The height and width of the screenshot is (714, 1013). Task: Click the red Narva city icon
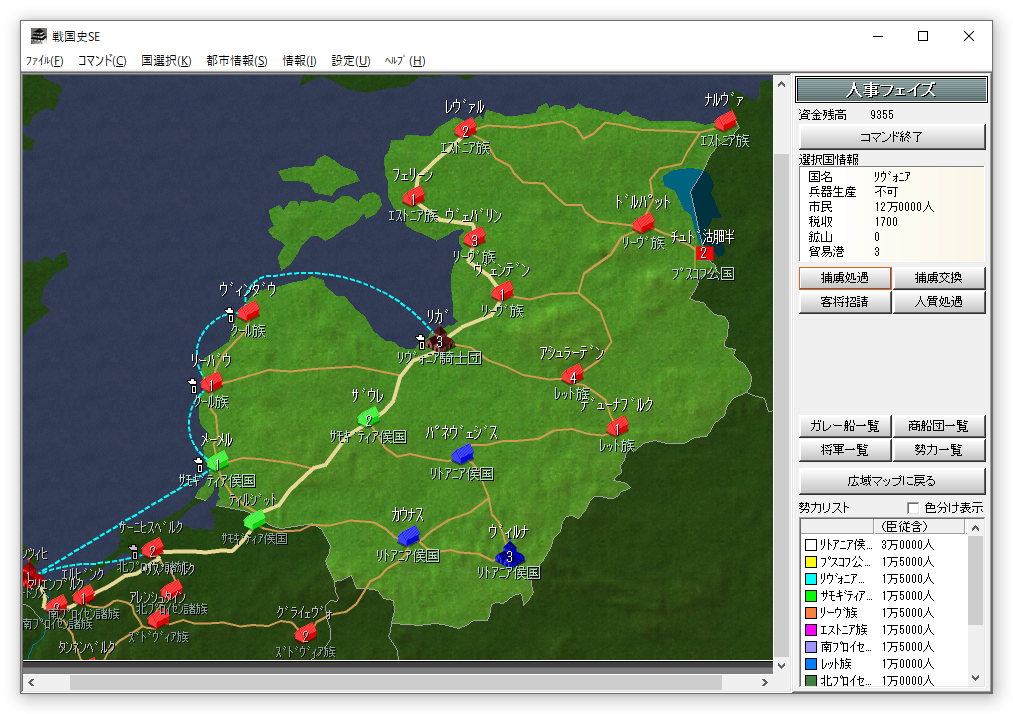(x=725, y=121)
